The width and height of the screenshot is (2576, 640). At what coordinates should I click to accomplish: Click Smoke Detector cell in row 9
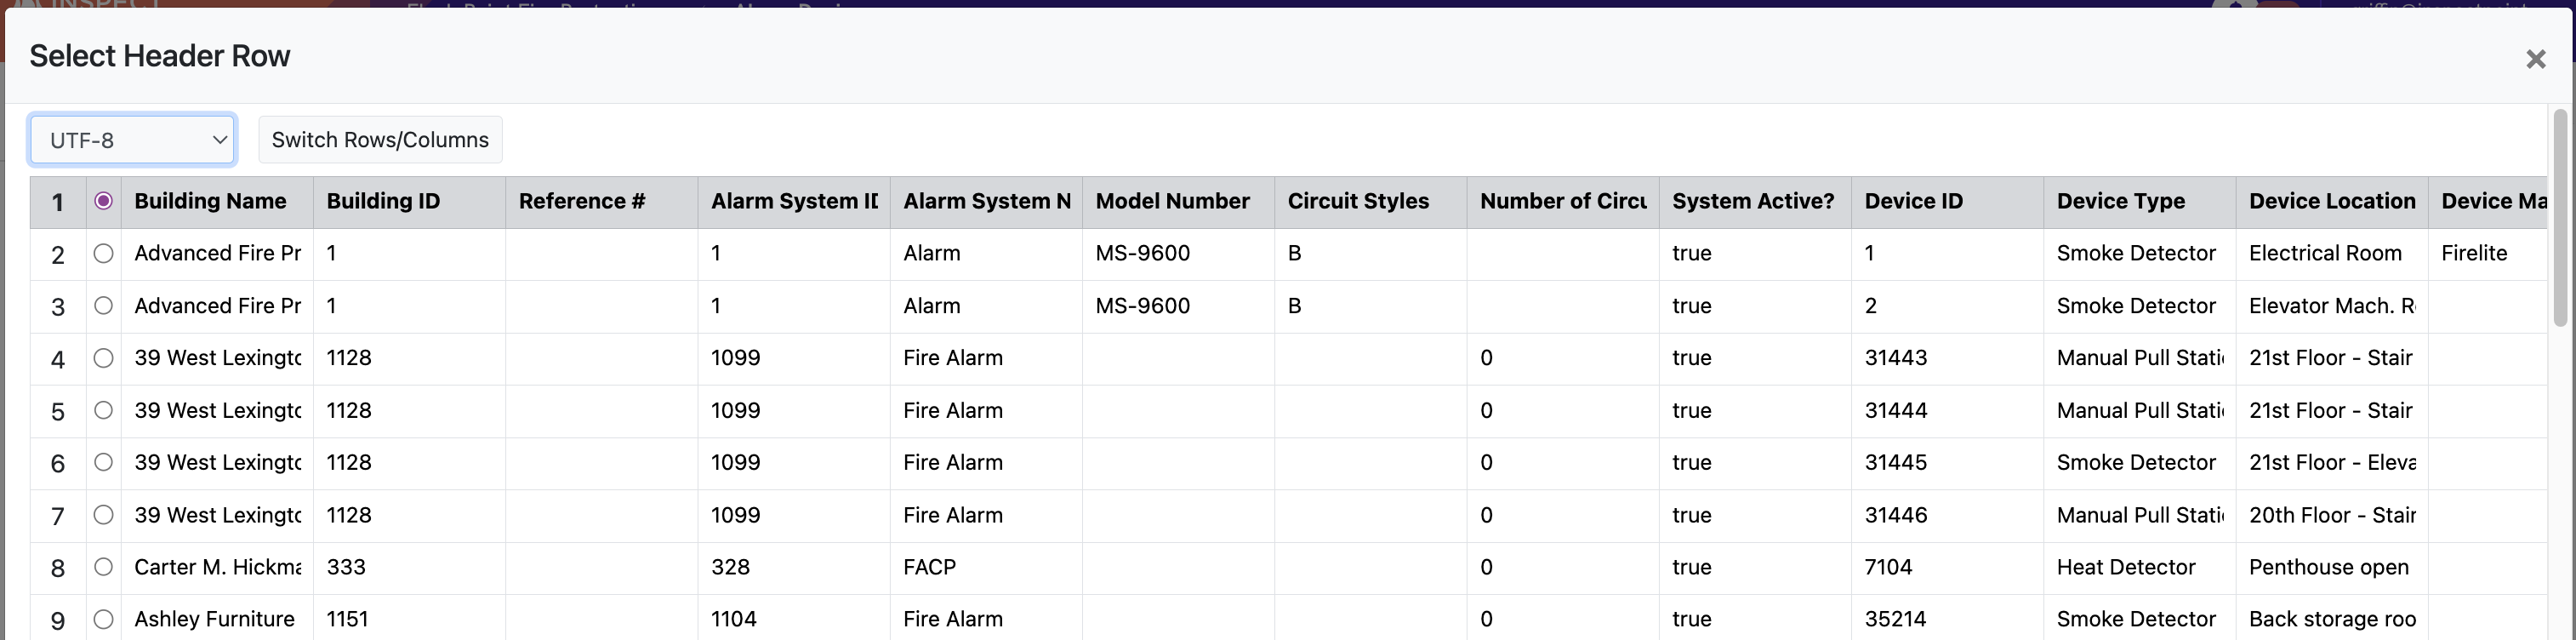(x=2139, y=619)
